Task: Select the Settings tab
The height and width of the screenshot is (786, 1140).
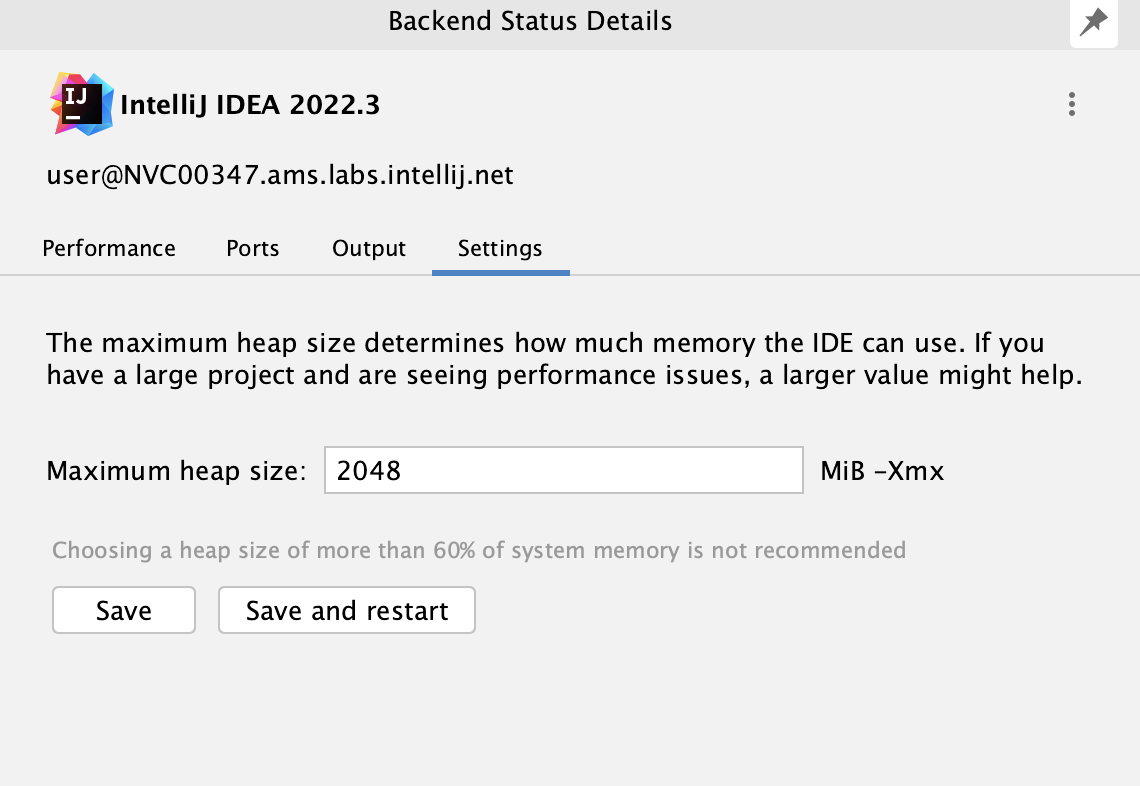Action: 500,248
